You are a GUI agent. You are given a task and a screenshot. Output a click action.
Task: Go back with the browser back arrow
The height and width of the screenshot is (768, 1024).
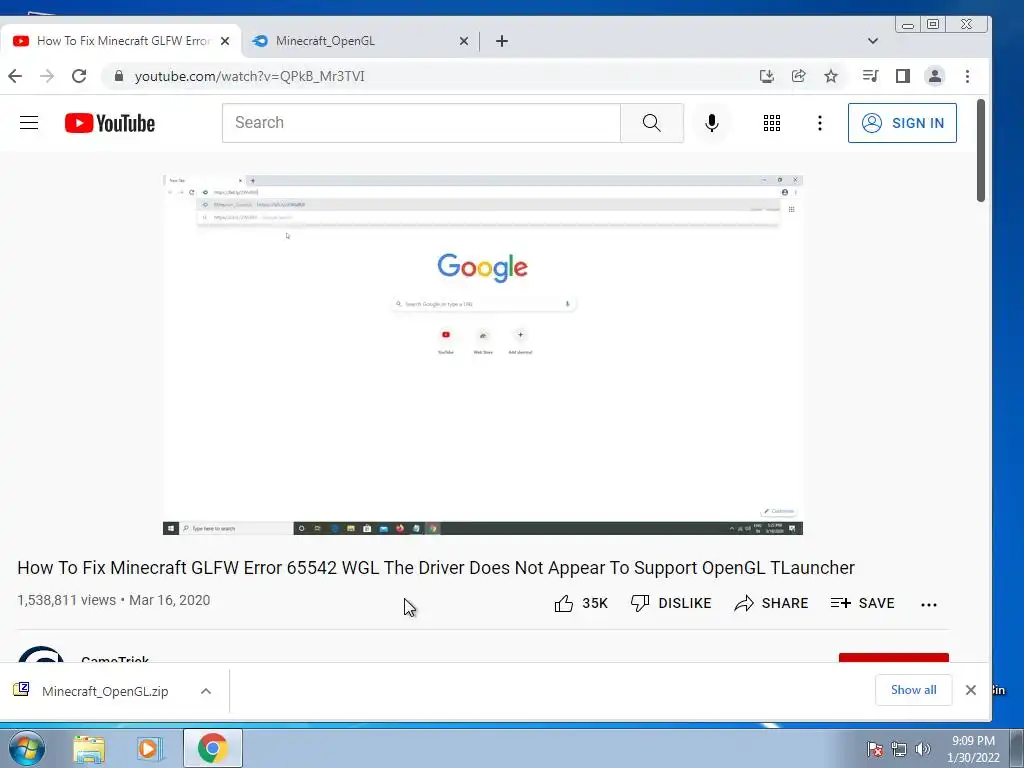pyautogui.click(x=15, y=76)
